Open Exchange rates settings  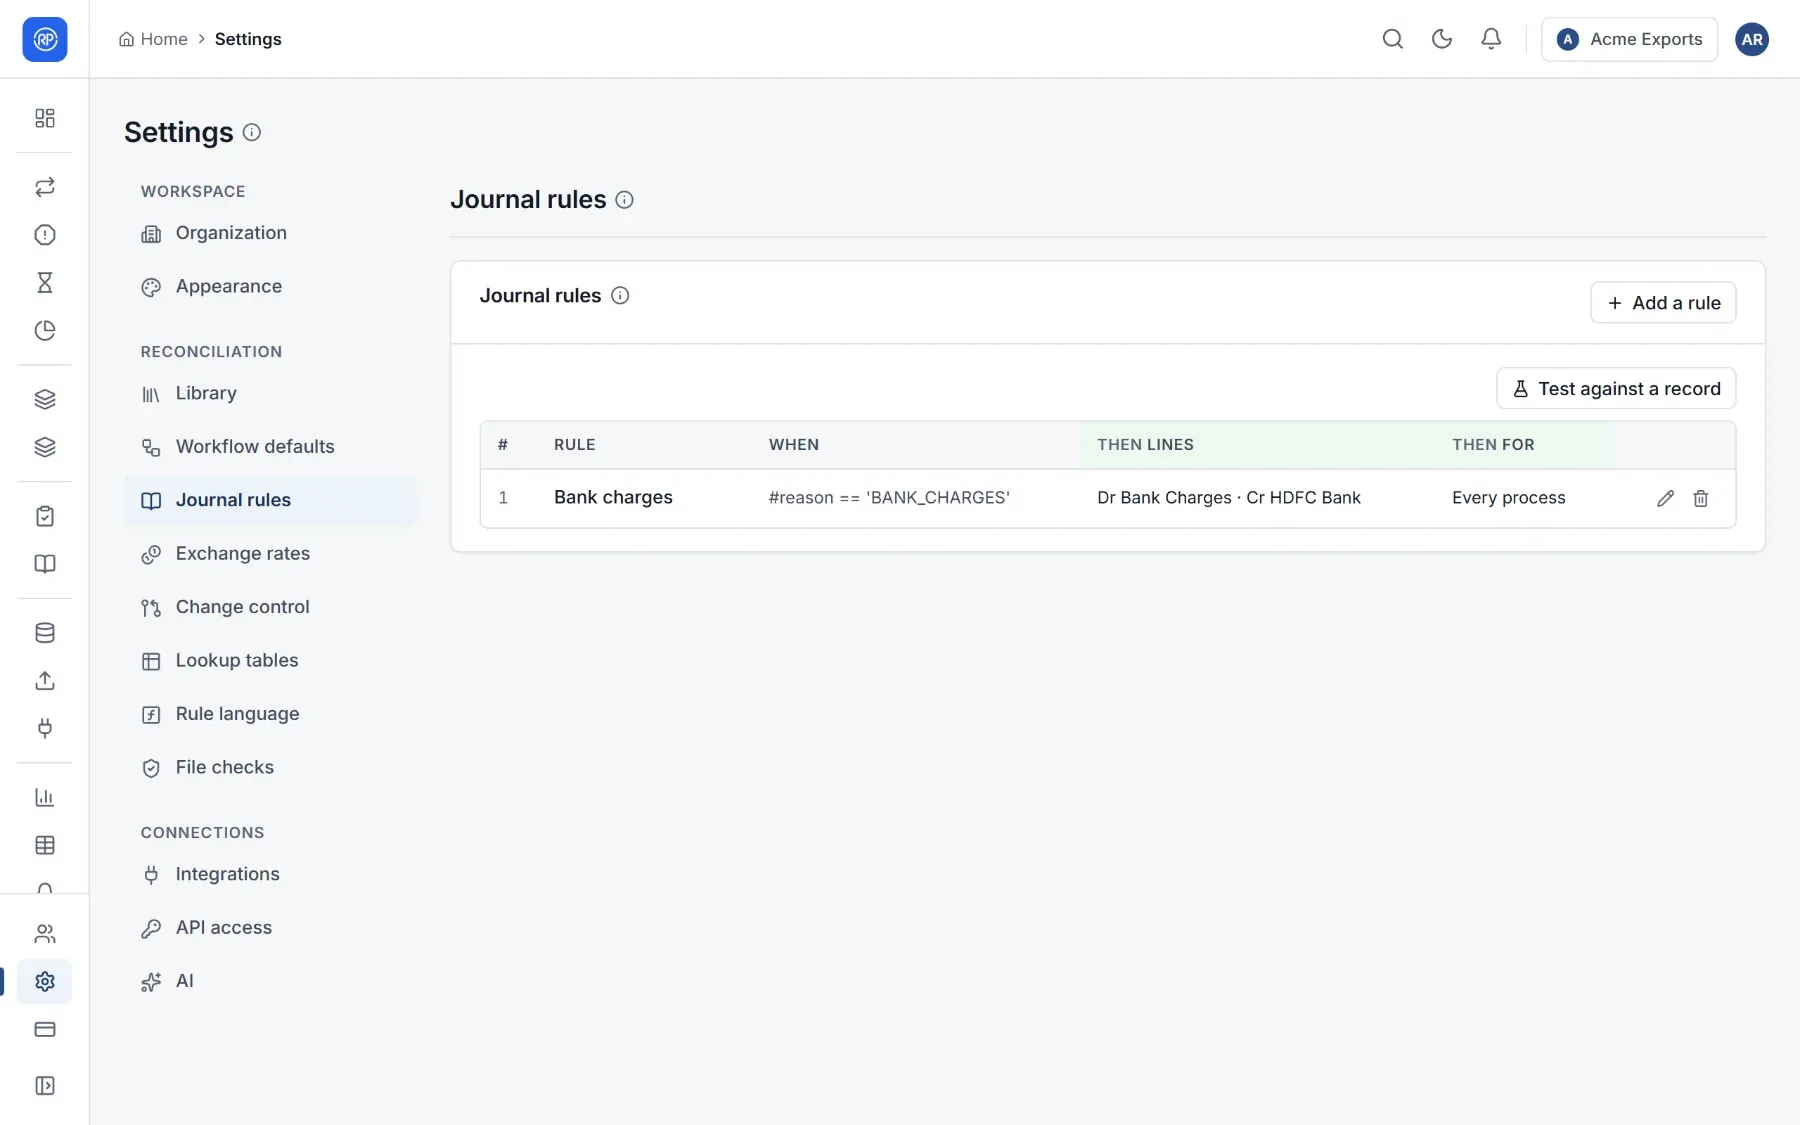tap(270, 554)
